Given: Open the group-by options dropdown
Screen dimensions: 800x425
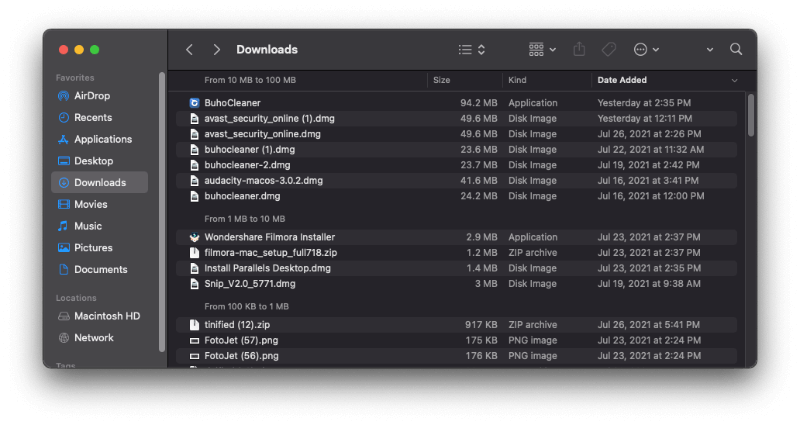Looking at the screenshot, I should point(542,49).
